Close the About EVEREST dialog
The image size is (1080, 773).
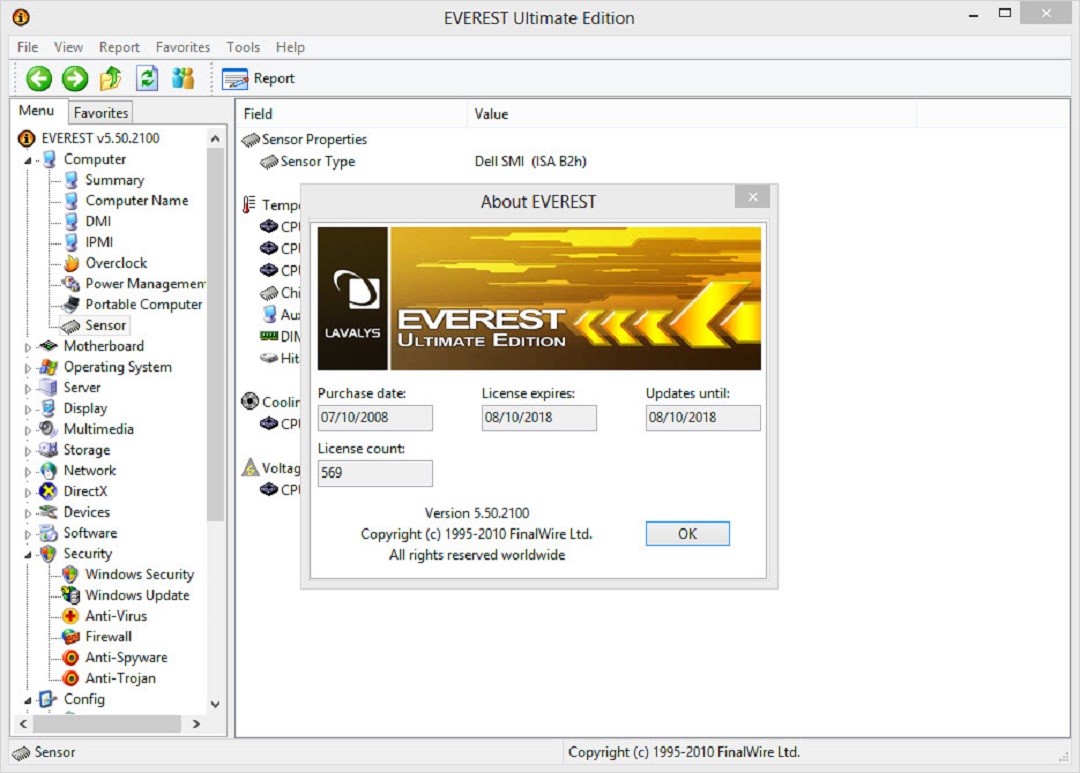[x=752, y=197]
